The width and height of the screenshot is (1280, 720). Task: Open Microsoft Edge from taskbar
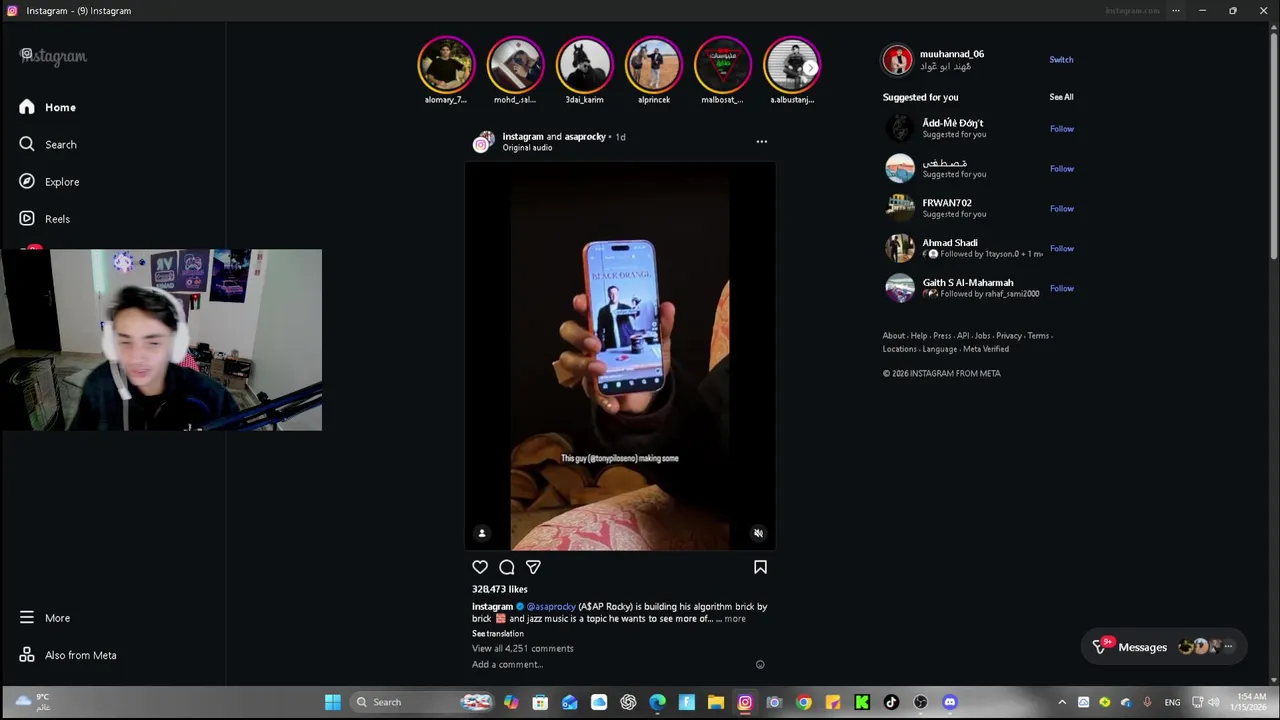click(657, 702)
